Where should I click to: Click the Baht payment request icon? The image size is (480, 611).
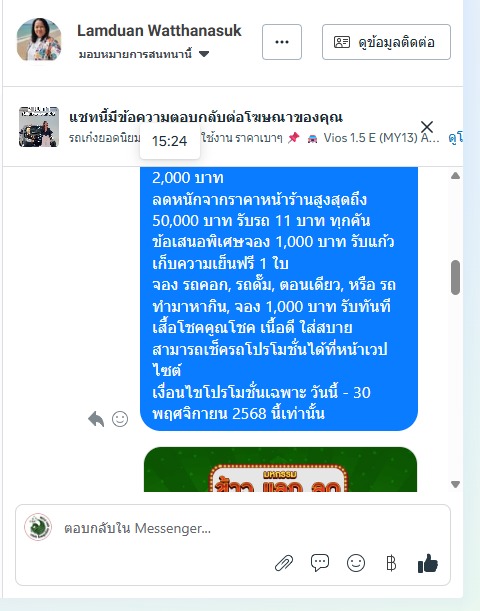(391, 563)
